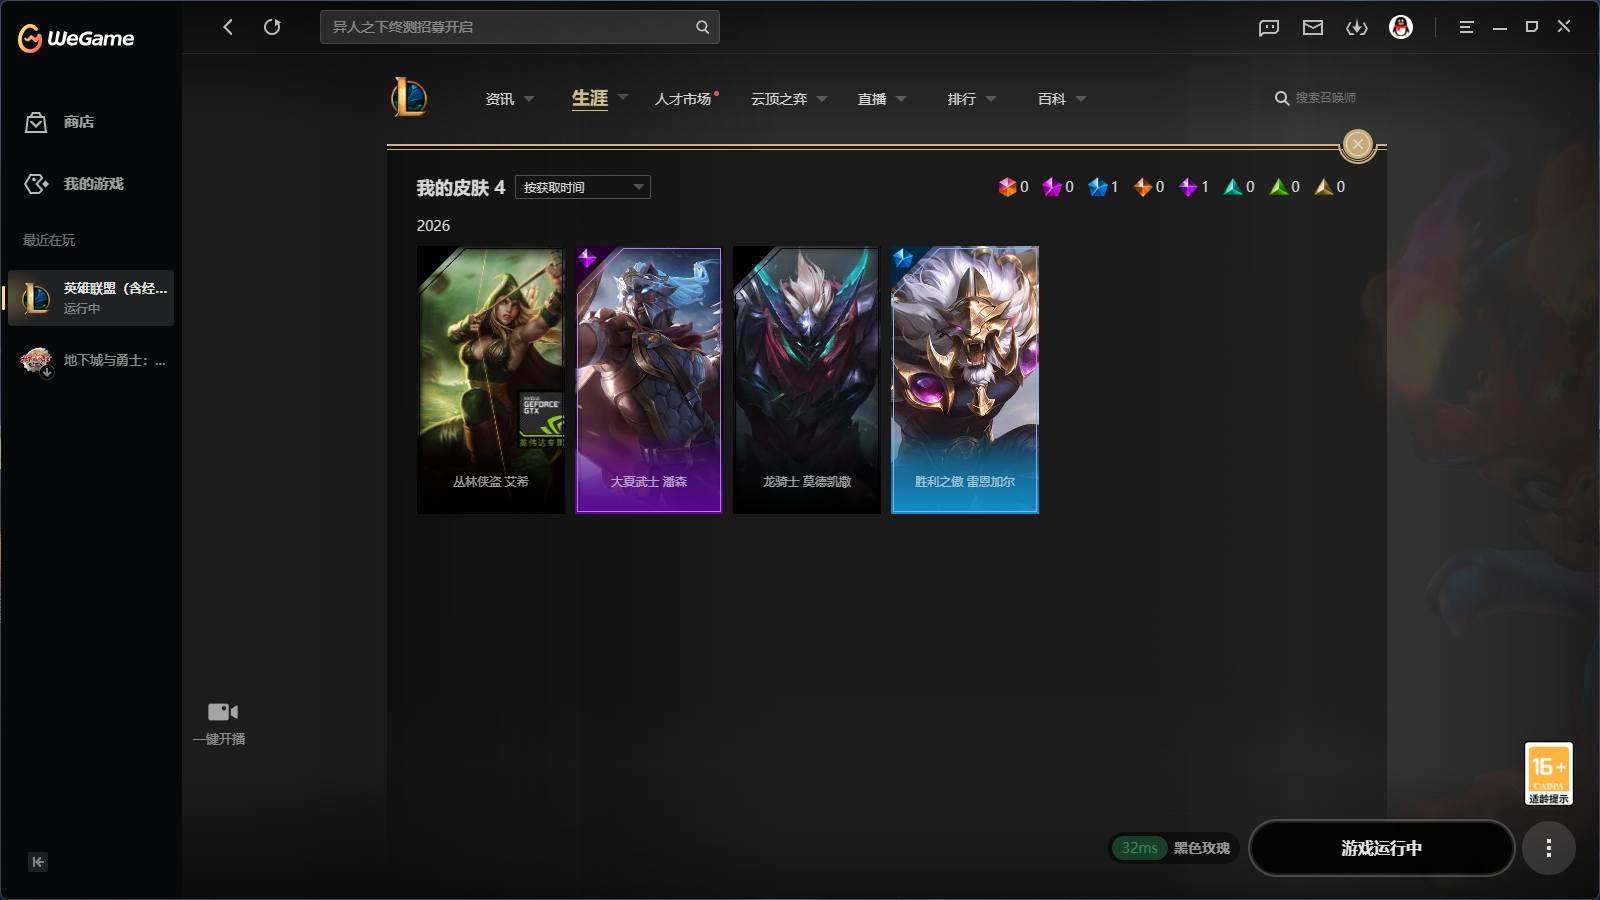Open the 丛林侠盗 艾希 skin card
The width and height of the screenshot is (1600, 900).
click(x=491, y=380)
